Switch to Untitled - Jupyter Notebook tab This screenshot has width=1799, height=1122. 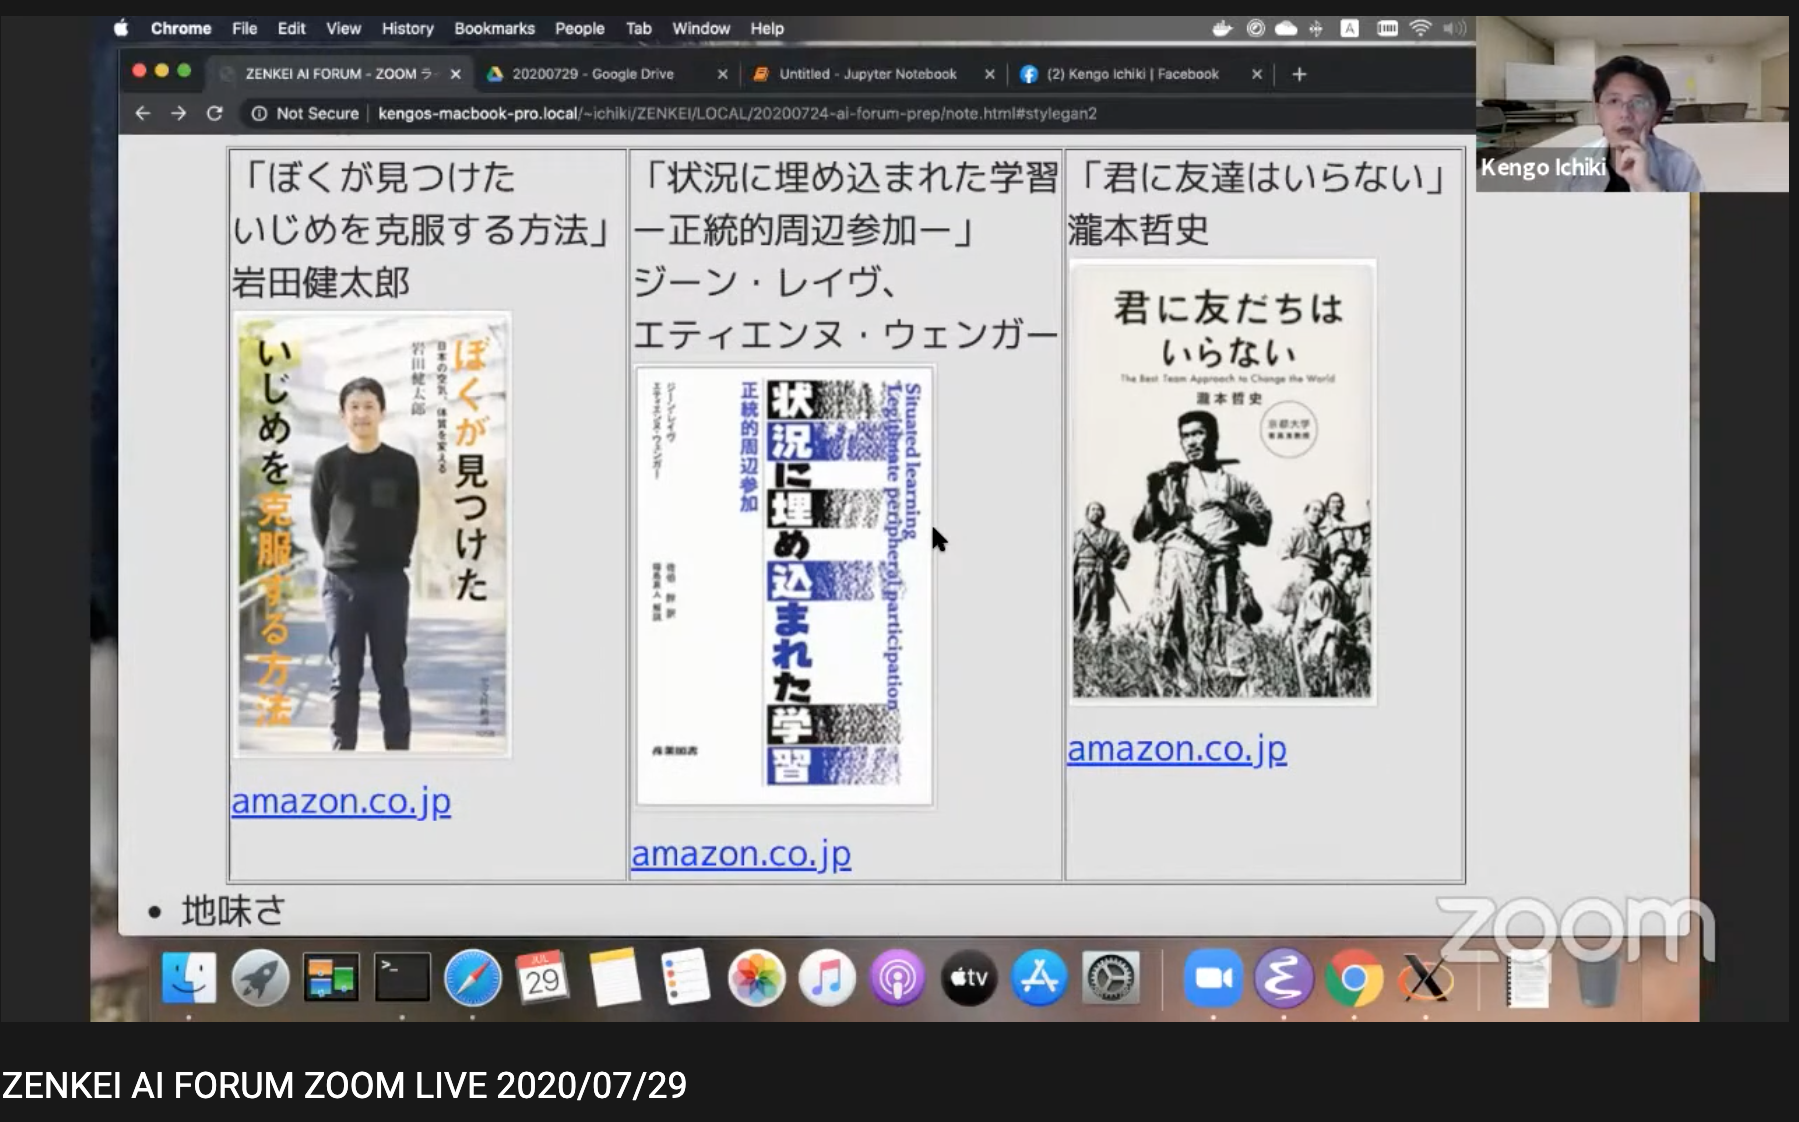tap(868, 74)
